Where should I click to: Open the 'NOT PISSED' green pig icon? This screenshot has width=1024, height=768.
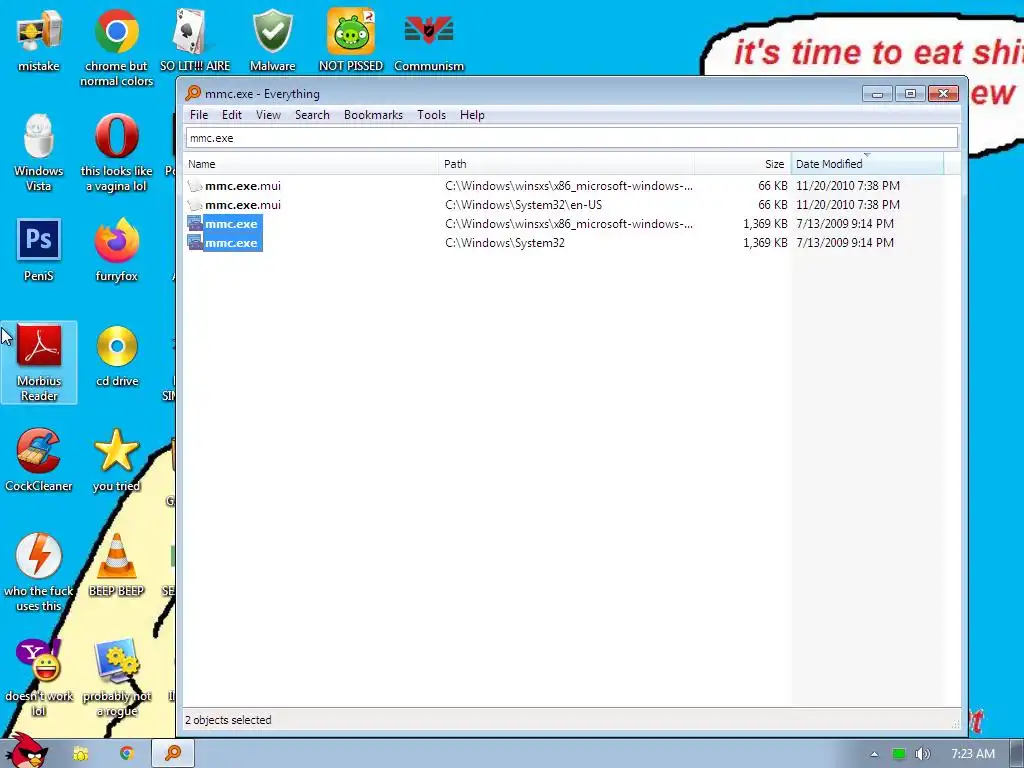[351, 39]
